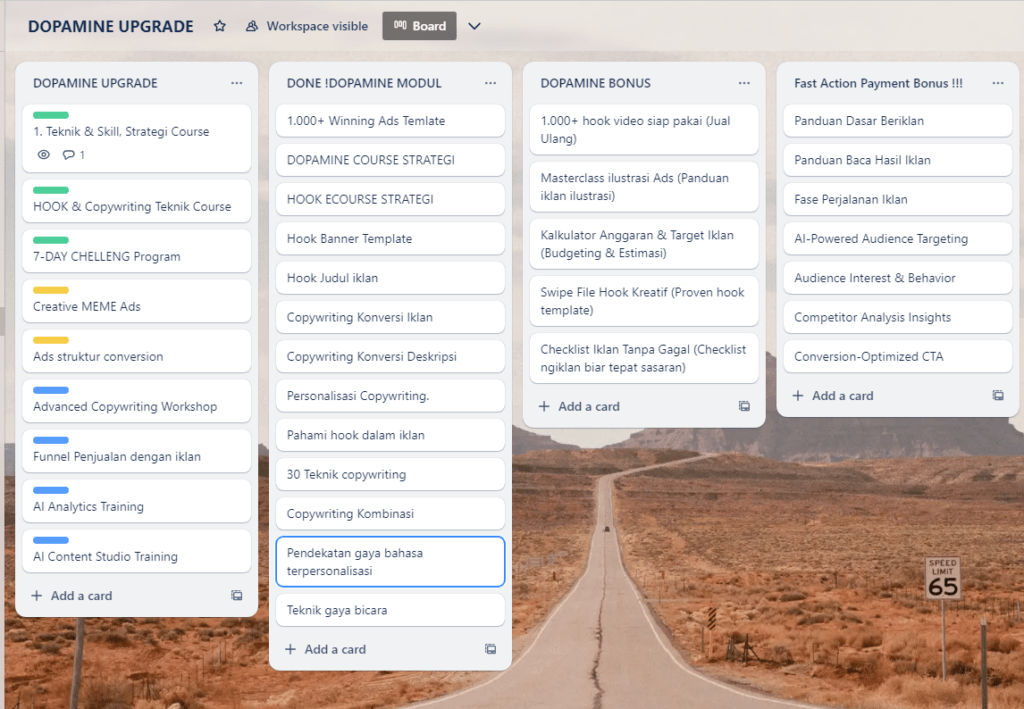Open the Pendekatan gaya bahasa terpersonalisasi card
Image resolution: width=1024 pixels, height=709 pixels.
tap(390, 561)
